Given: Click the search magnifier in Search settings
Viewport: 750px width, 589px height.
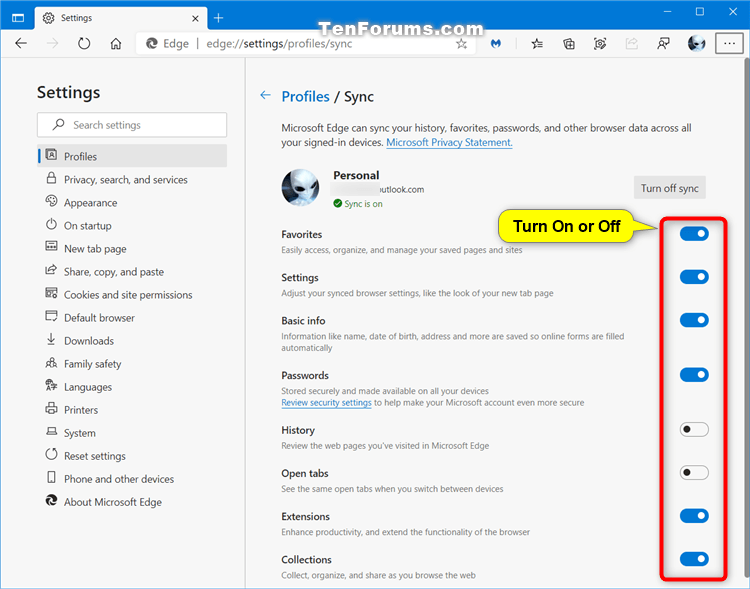Looking at the screenshot, I should coord(58,124).
